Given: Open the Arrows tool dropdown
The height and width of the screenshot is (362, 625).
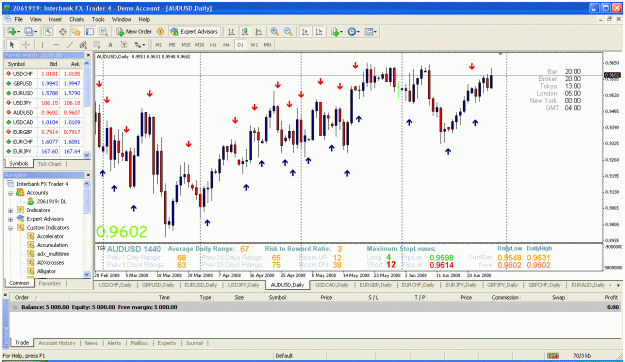Looking at the screenshot, I should (x=140, y=45).
